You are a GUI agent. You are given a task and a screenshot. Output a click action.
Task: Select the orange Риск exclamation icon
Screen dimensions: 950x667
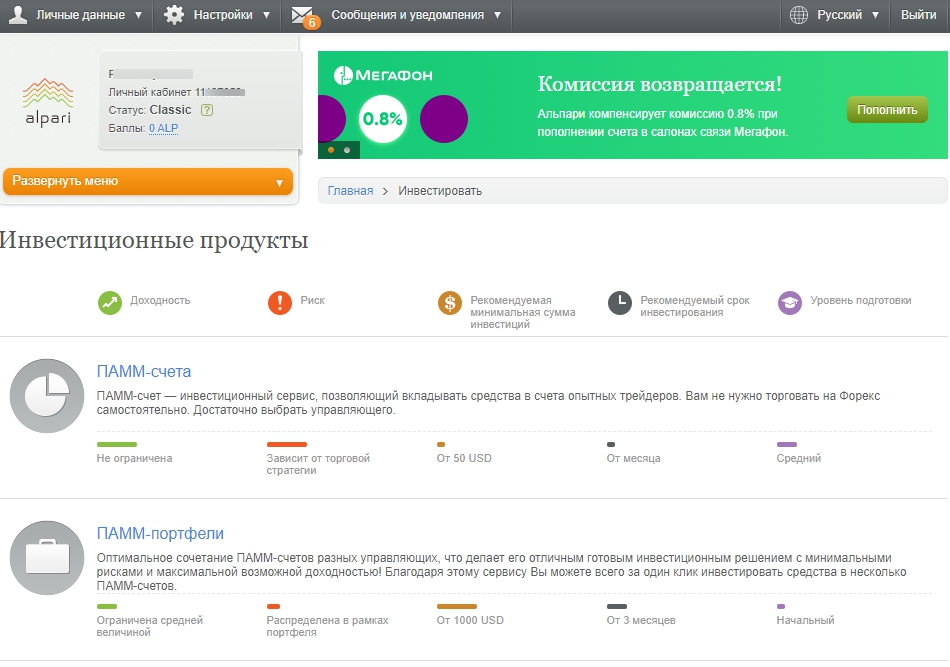click(x=281, y=299)
